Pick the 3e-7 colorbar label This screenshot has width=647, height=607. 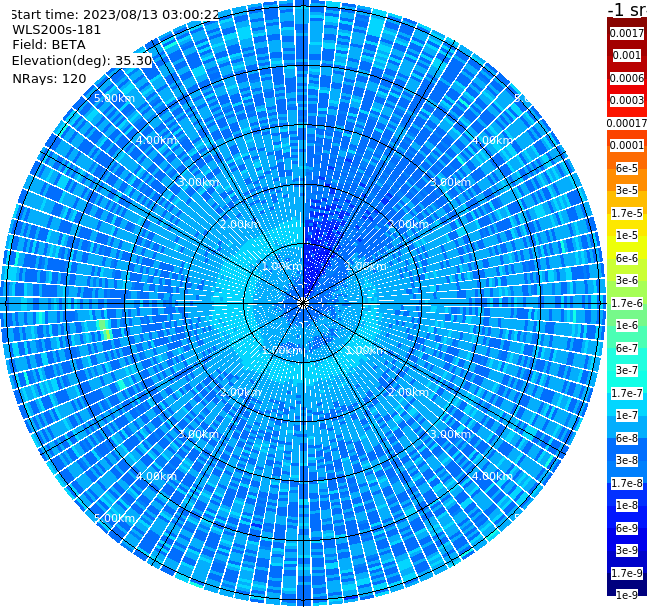coord(627,370)
